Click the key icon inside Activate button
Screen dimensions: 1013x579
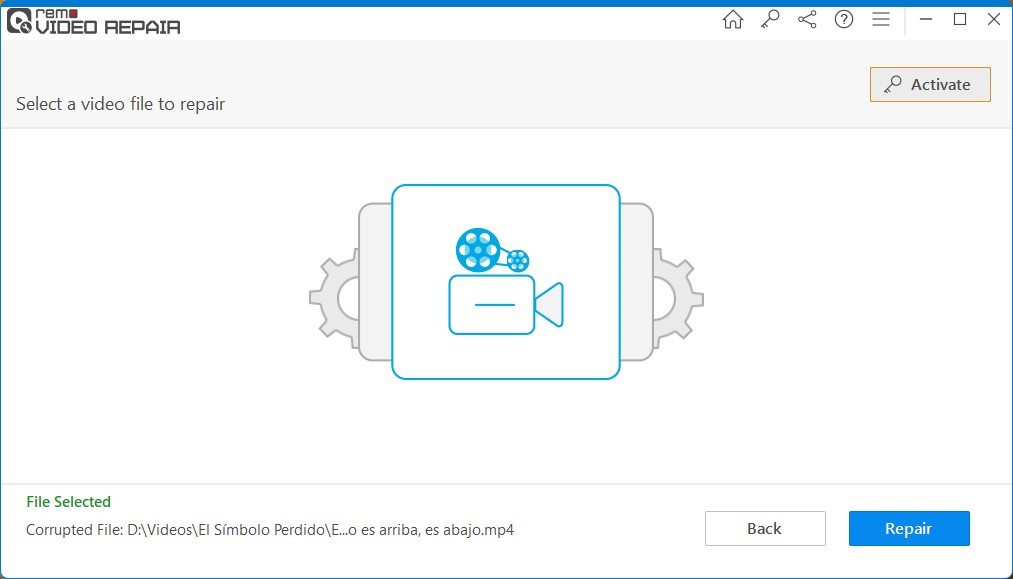click(x=891, y=85)
